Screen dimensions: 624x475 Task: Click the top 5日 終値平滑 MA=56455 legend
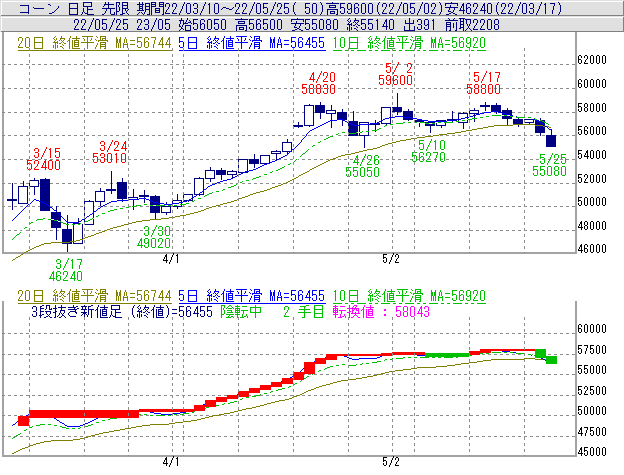252,43
